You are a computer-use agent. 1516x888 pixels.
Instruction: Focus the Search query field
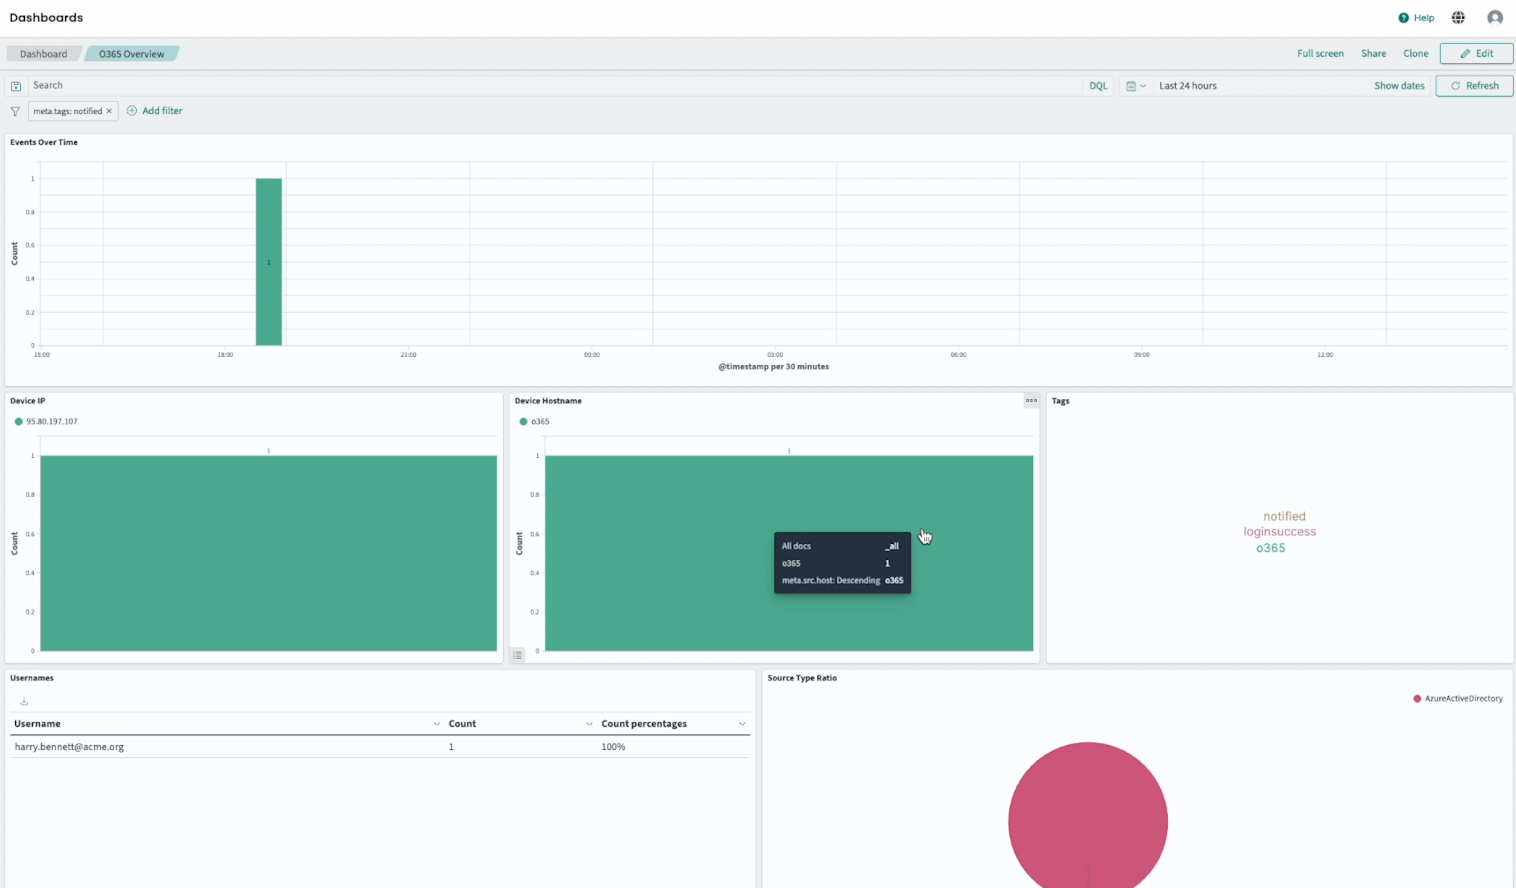click(555, 86)
